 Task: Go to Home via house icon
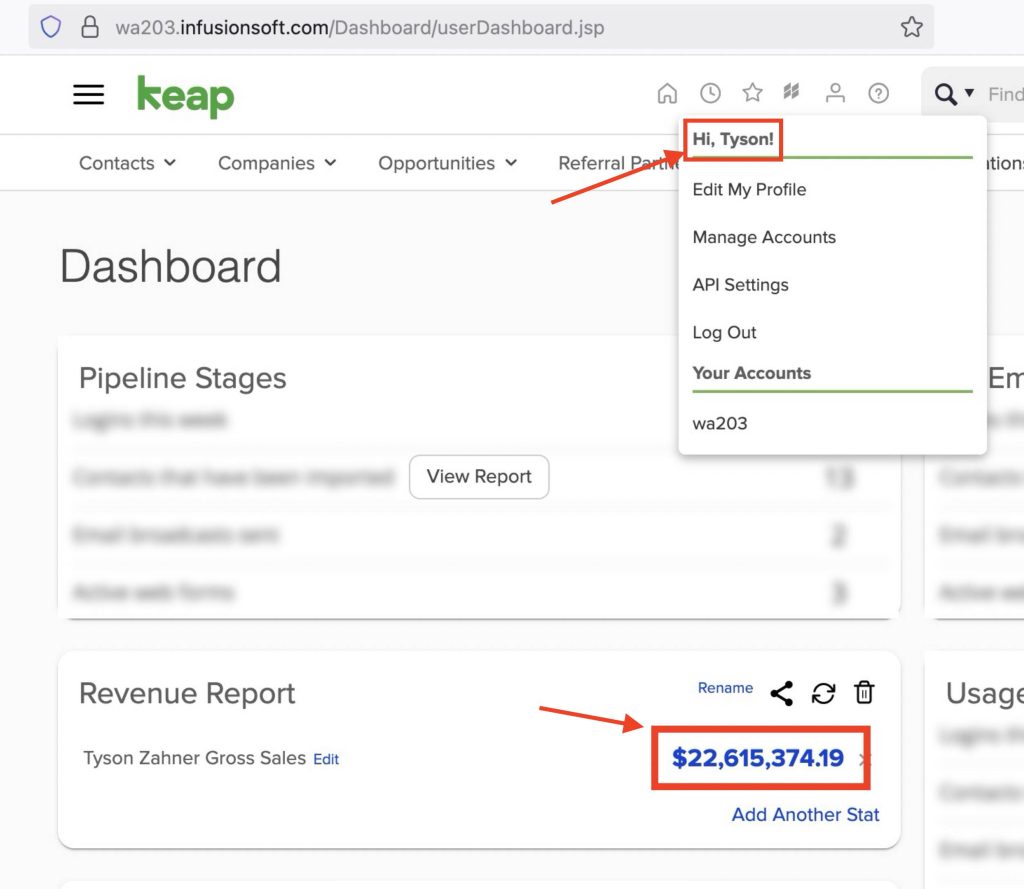coord(667,93)
